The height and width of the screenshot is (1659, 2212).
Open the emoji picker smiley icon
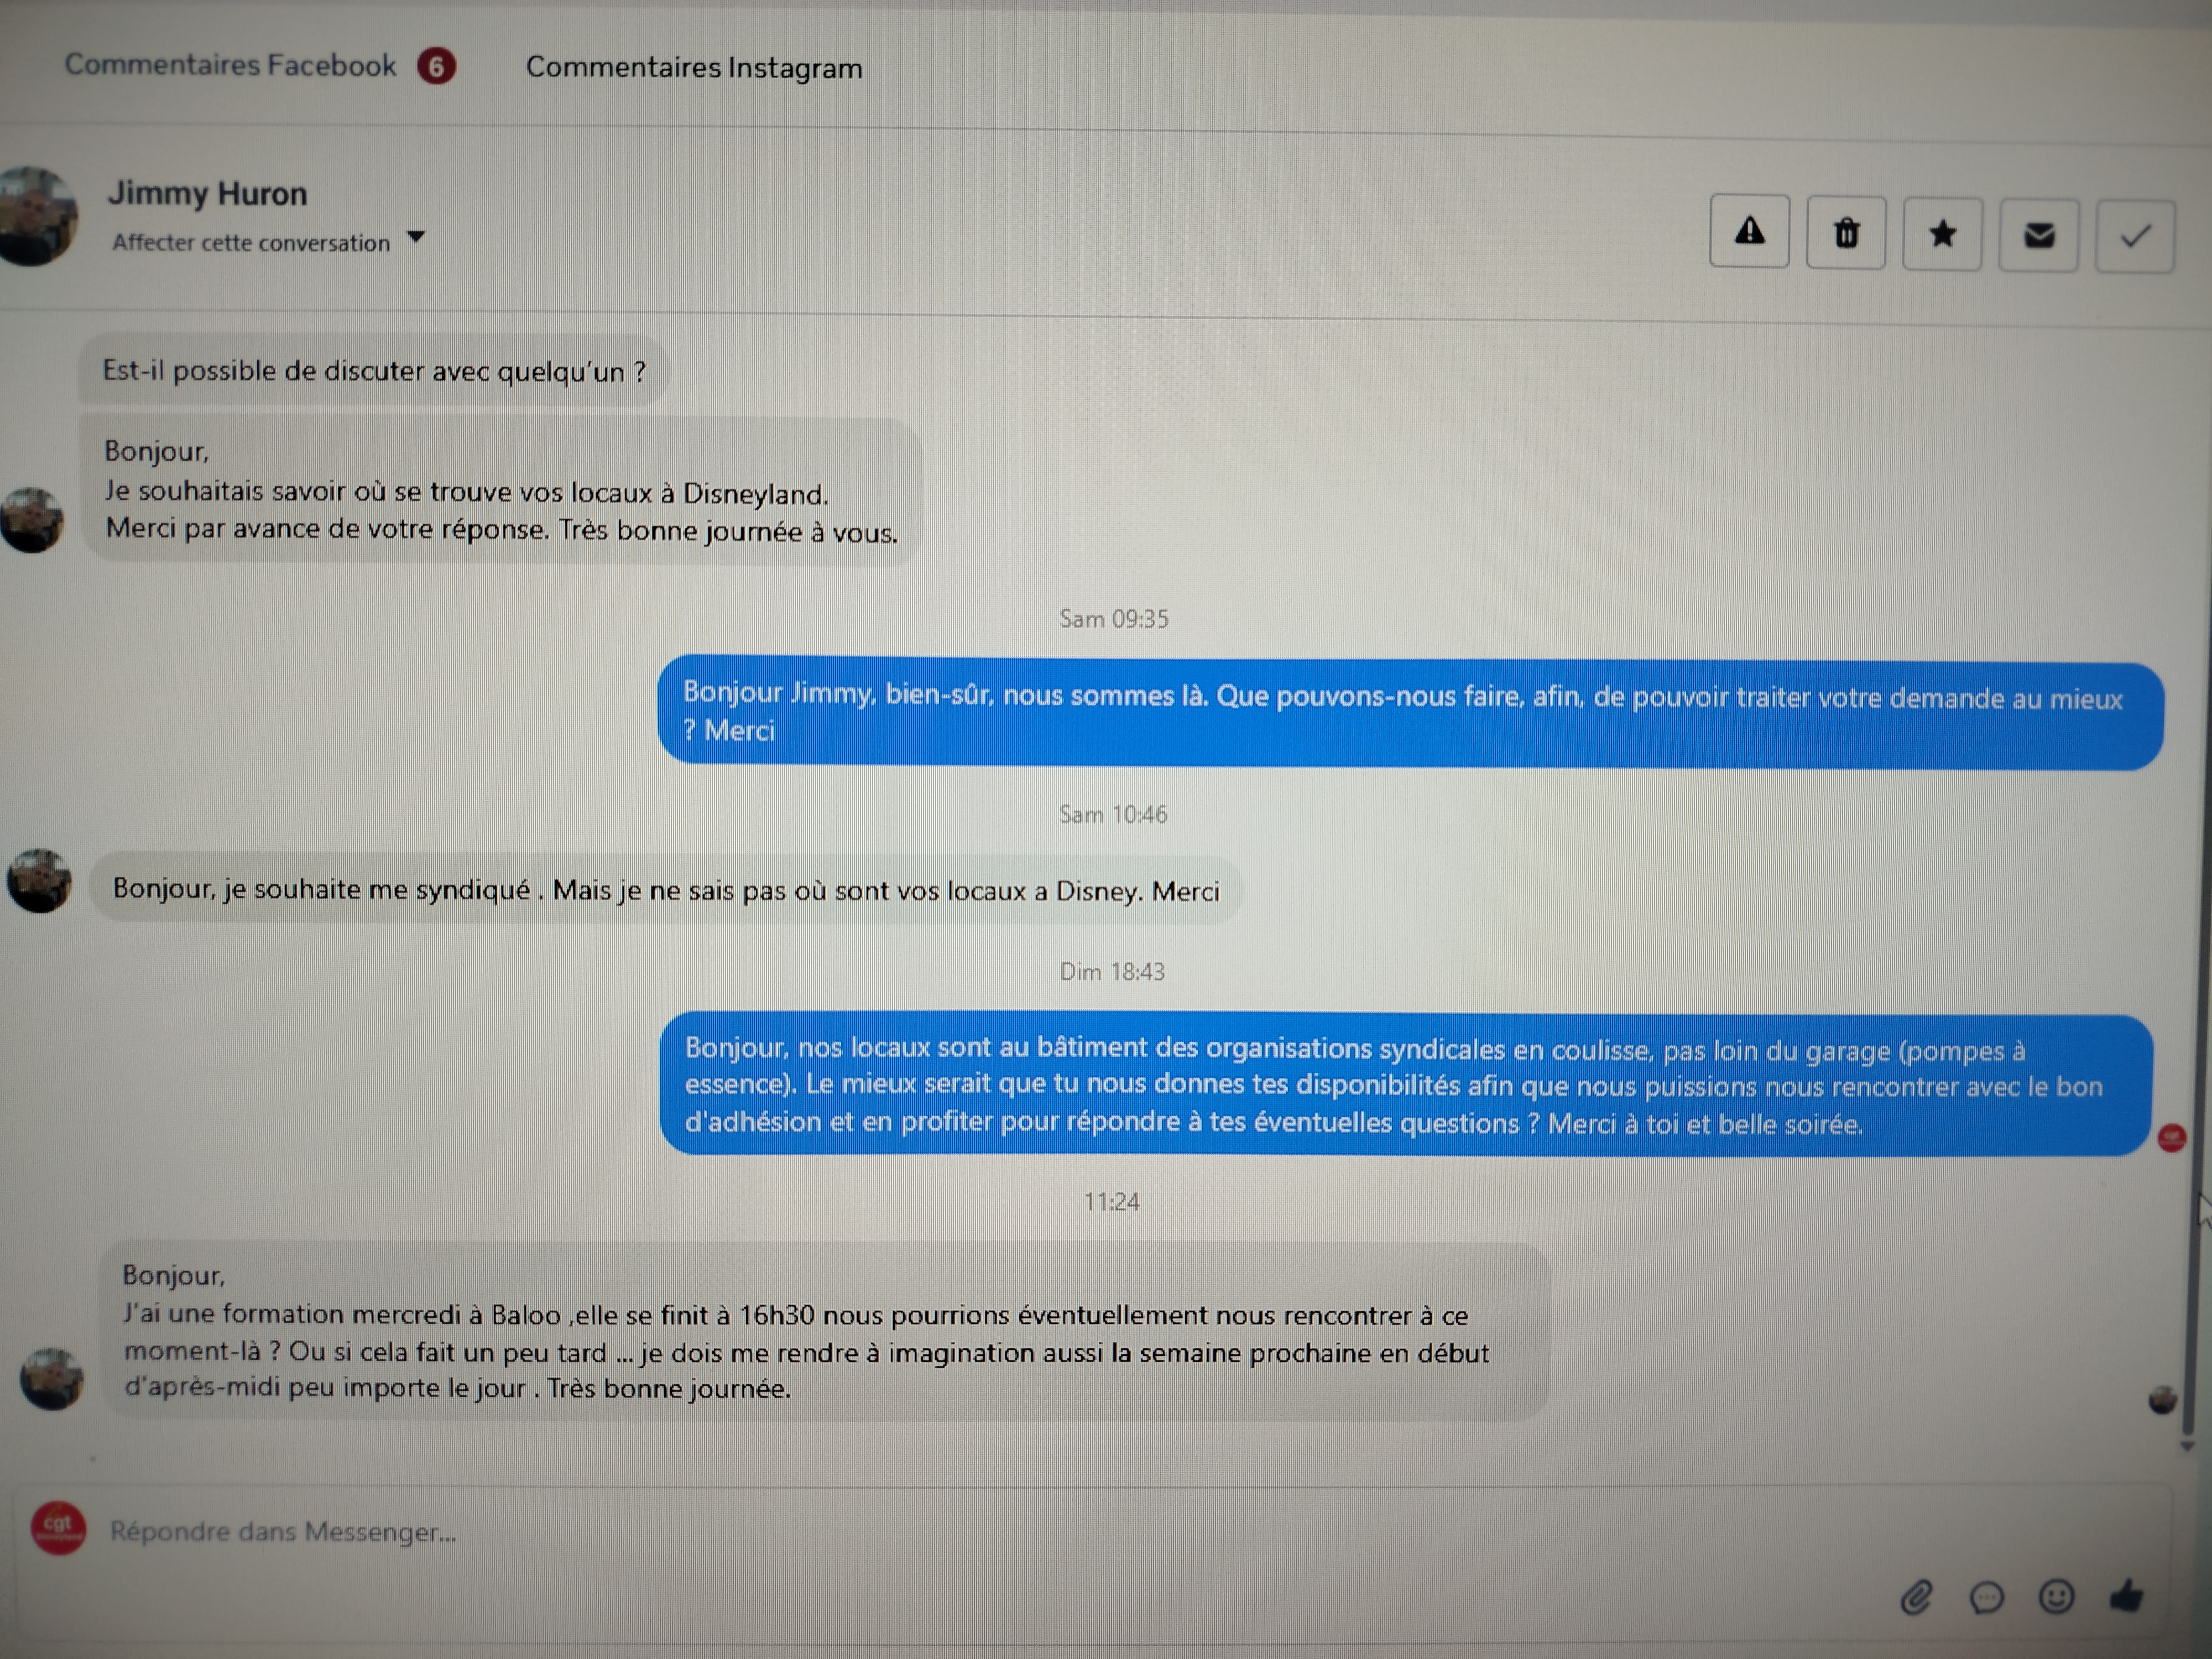pyautogui.click(x=2056, y=1596)
